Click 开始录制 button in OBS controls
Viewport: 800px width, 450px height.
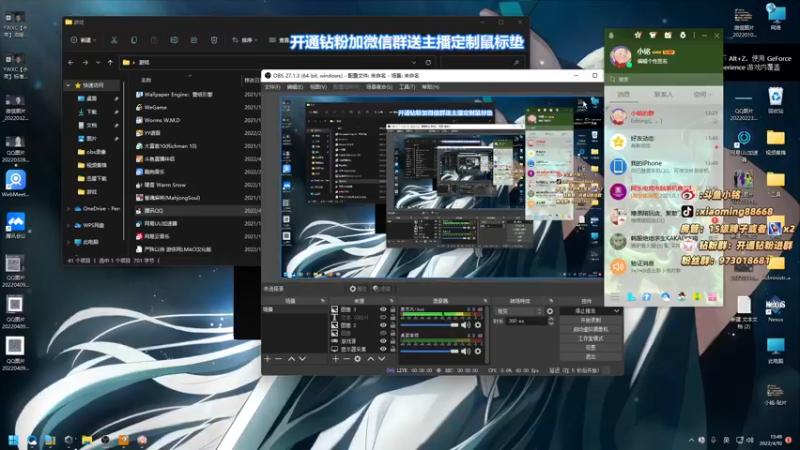[x=590, y=320]
